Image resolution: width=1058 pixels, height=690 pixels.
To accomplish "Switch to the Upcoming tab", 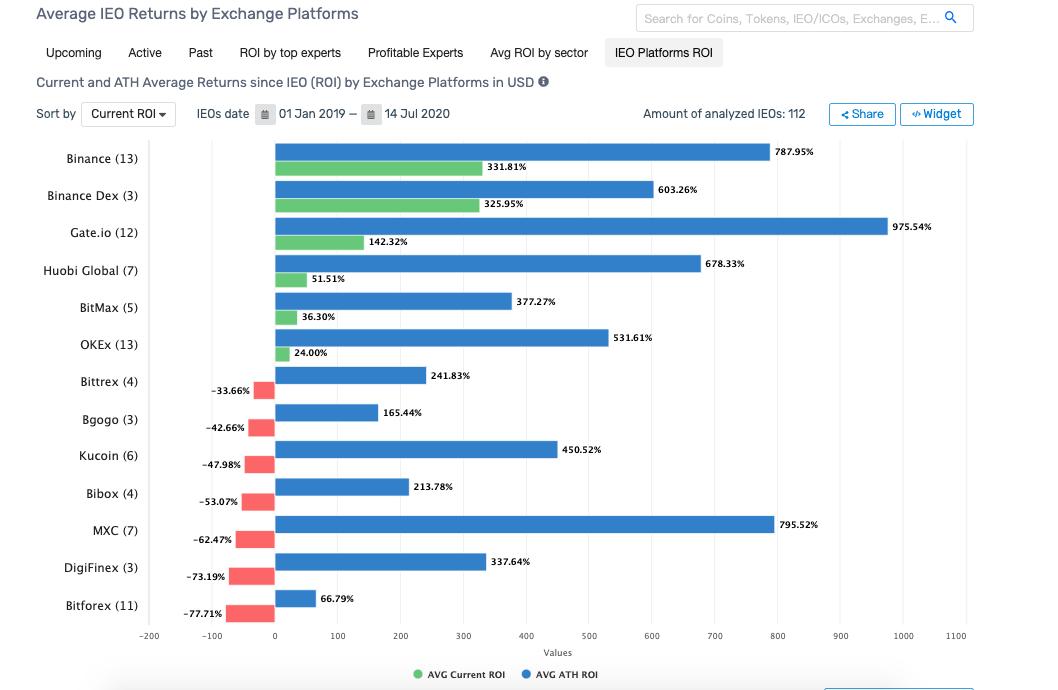I will tap(74, 53).
